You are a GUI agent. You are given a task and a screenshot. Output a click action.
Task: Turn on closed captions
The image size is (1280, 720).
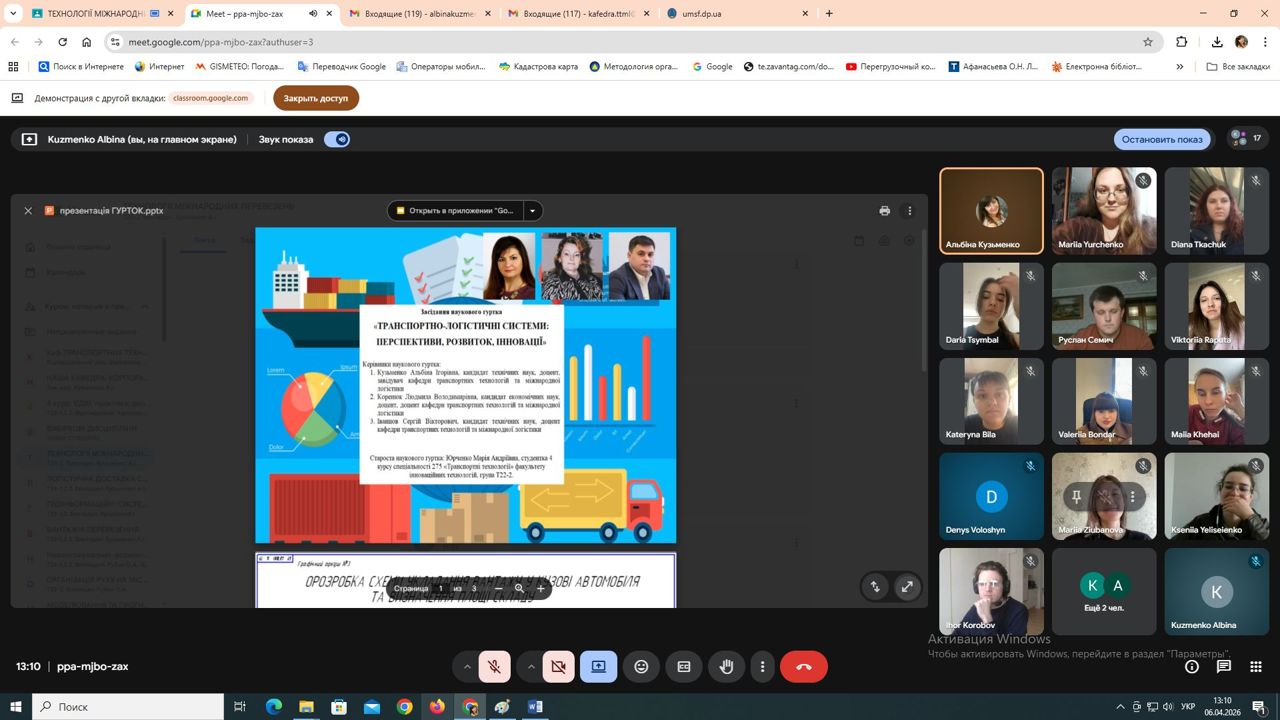click(x=684, y=667)
